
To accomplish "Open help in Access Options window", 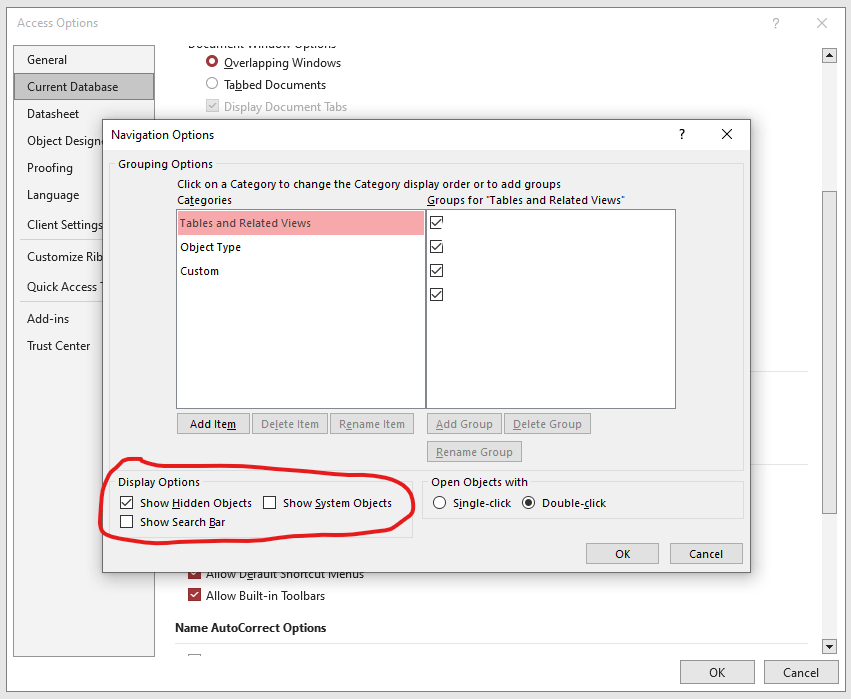I will point(776,23).
